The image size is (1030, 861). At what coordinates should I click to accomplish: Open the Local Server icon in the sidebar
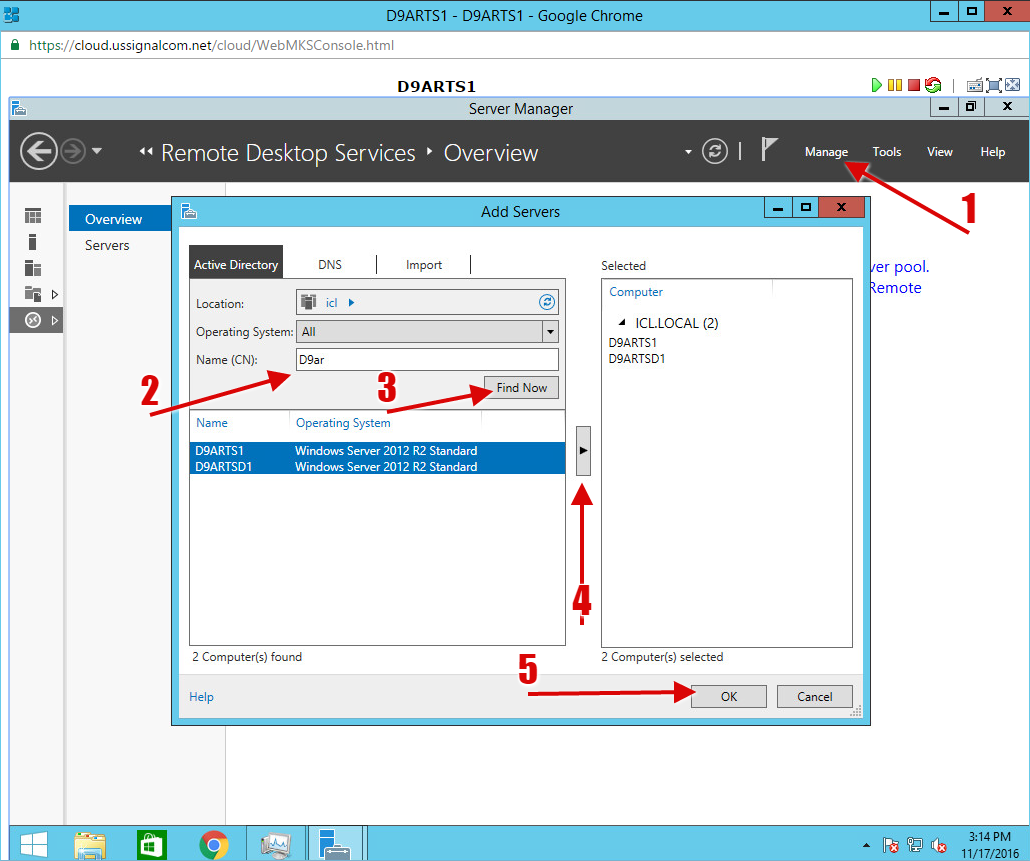pyautogui.click(x=32, y=242)
